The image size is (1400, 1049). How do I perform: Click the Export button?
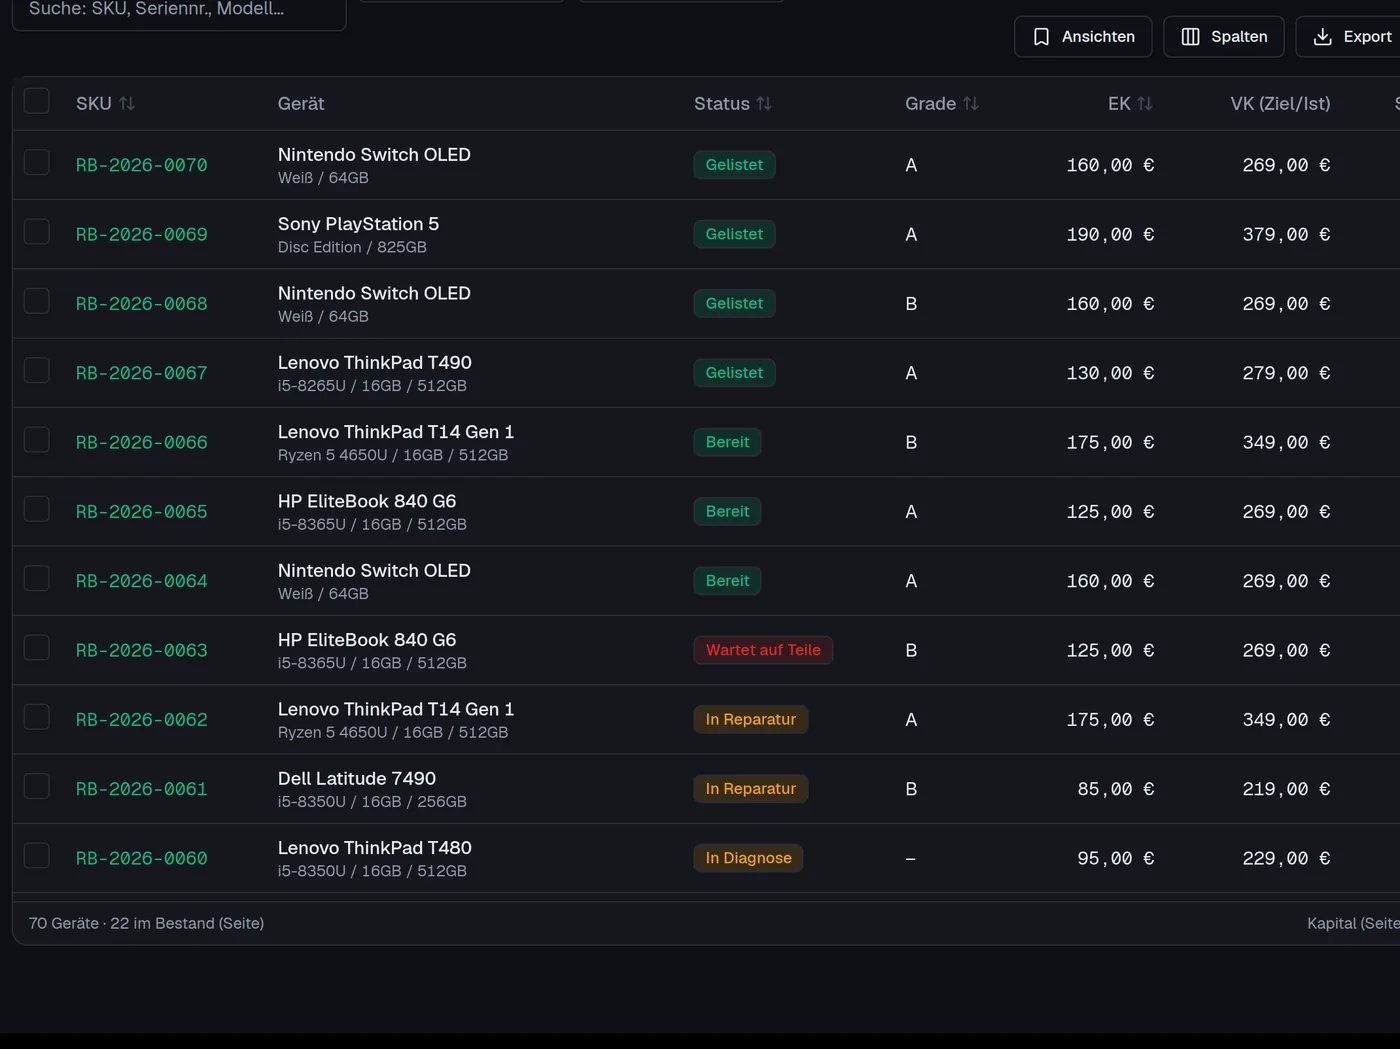click(1350, 37)
